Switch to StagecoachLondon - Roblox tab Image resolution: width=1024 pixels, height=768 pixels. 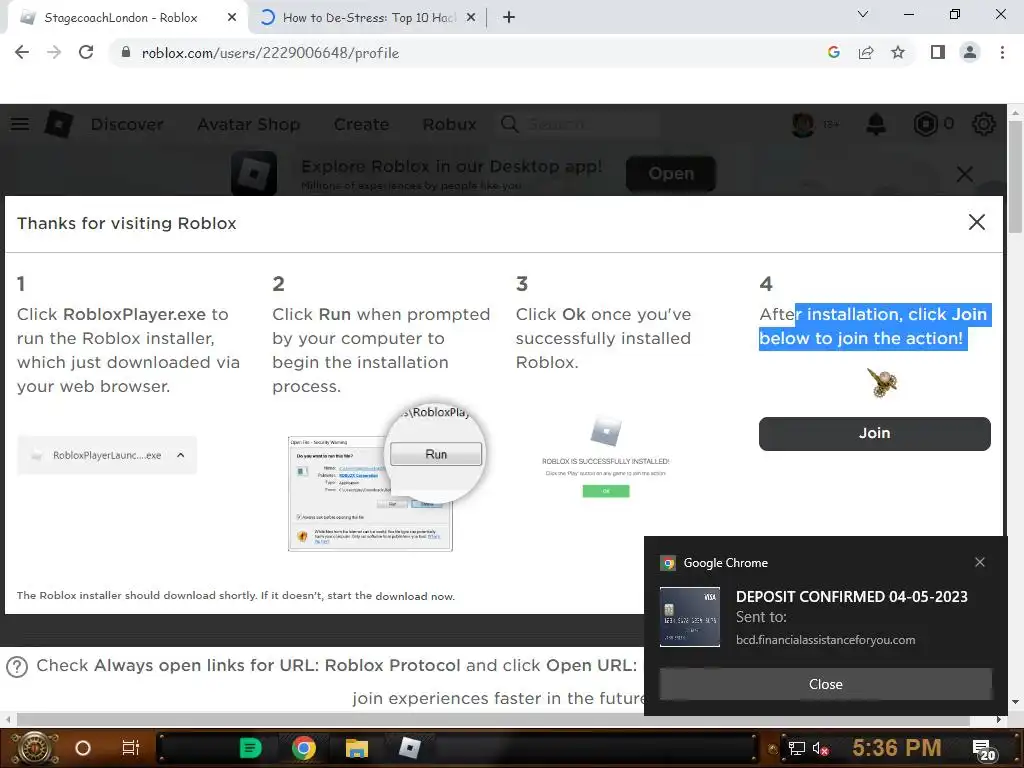[x=121, y=18]
